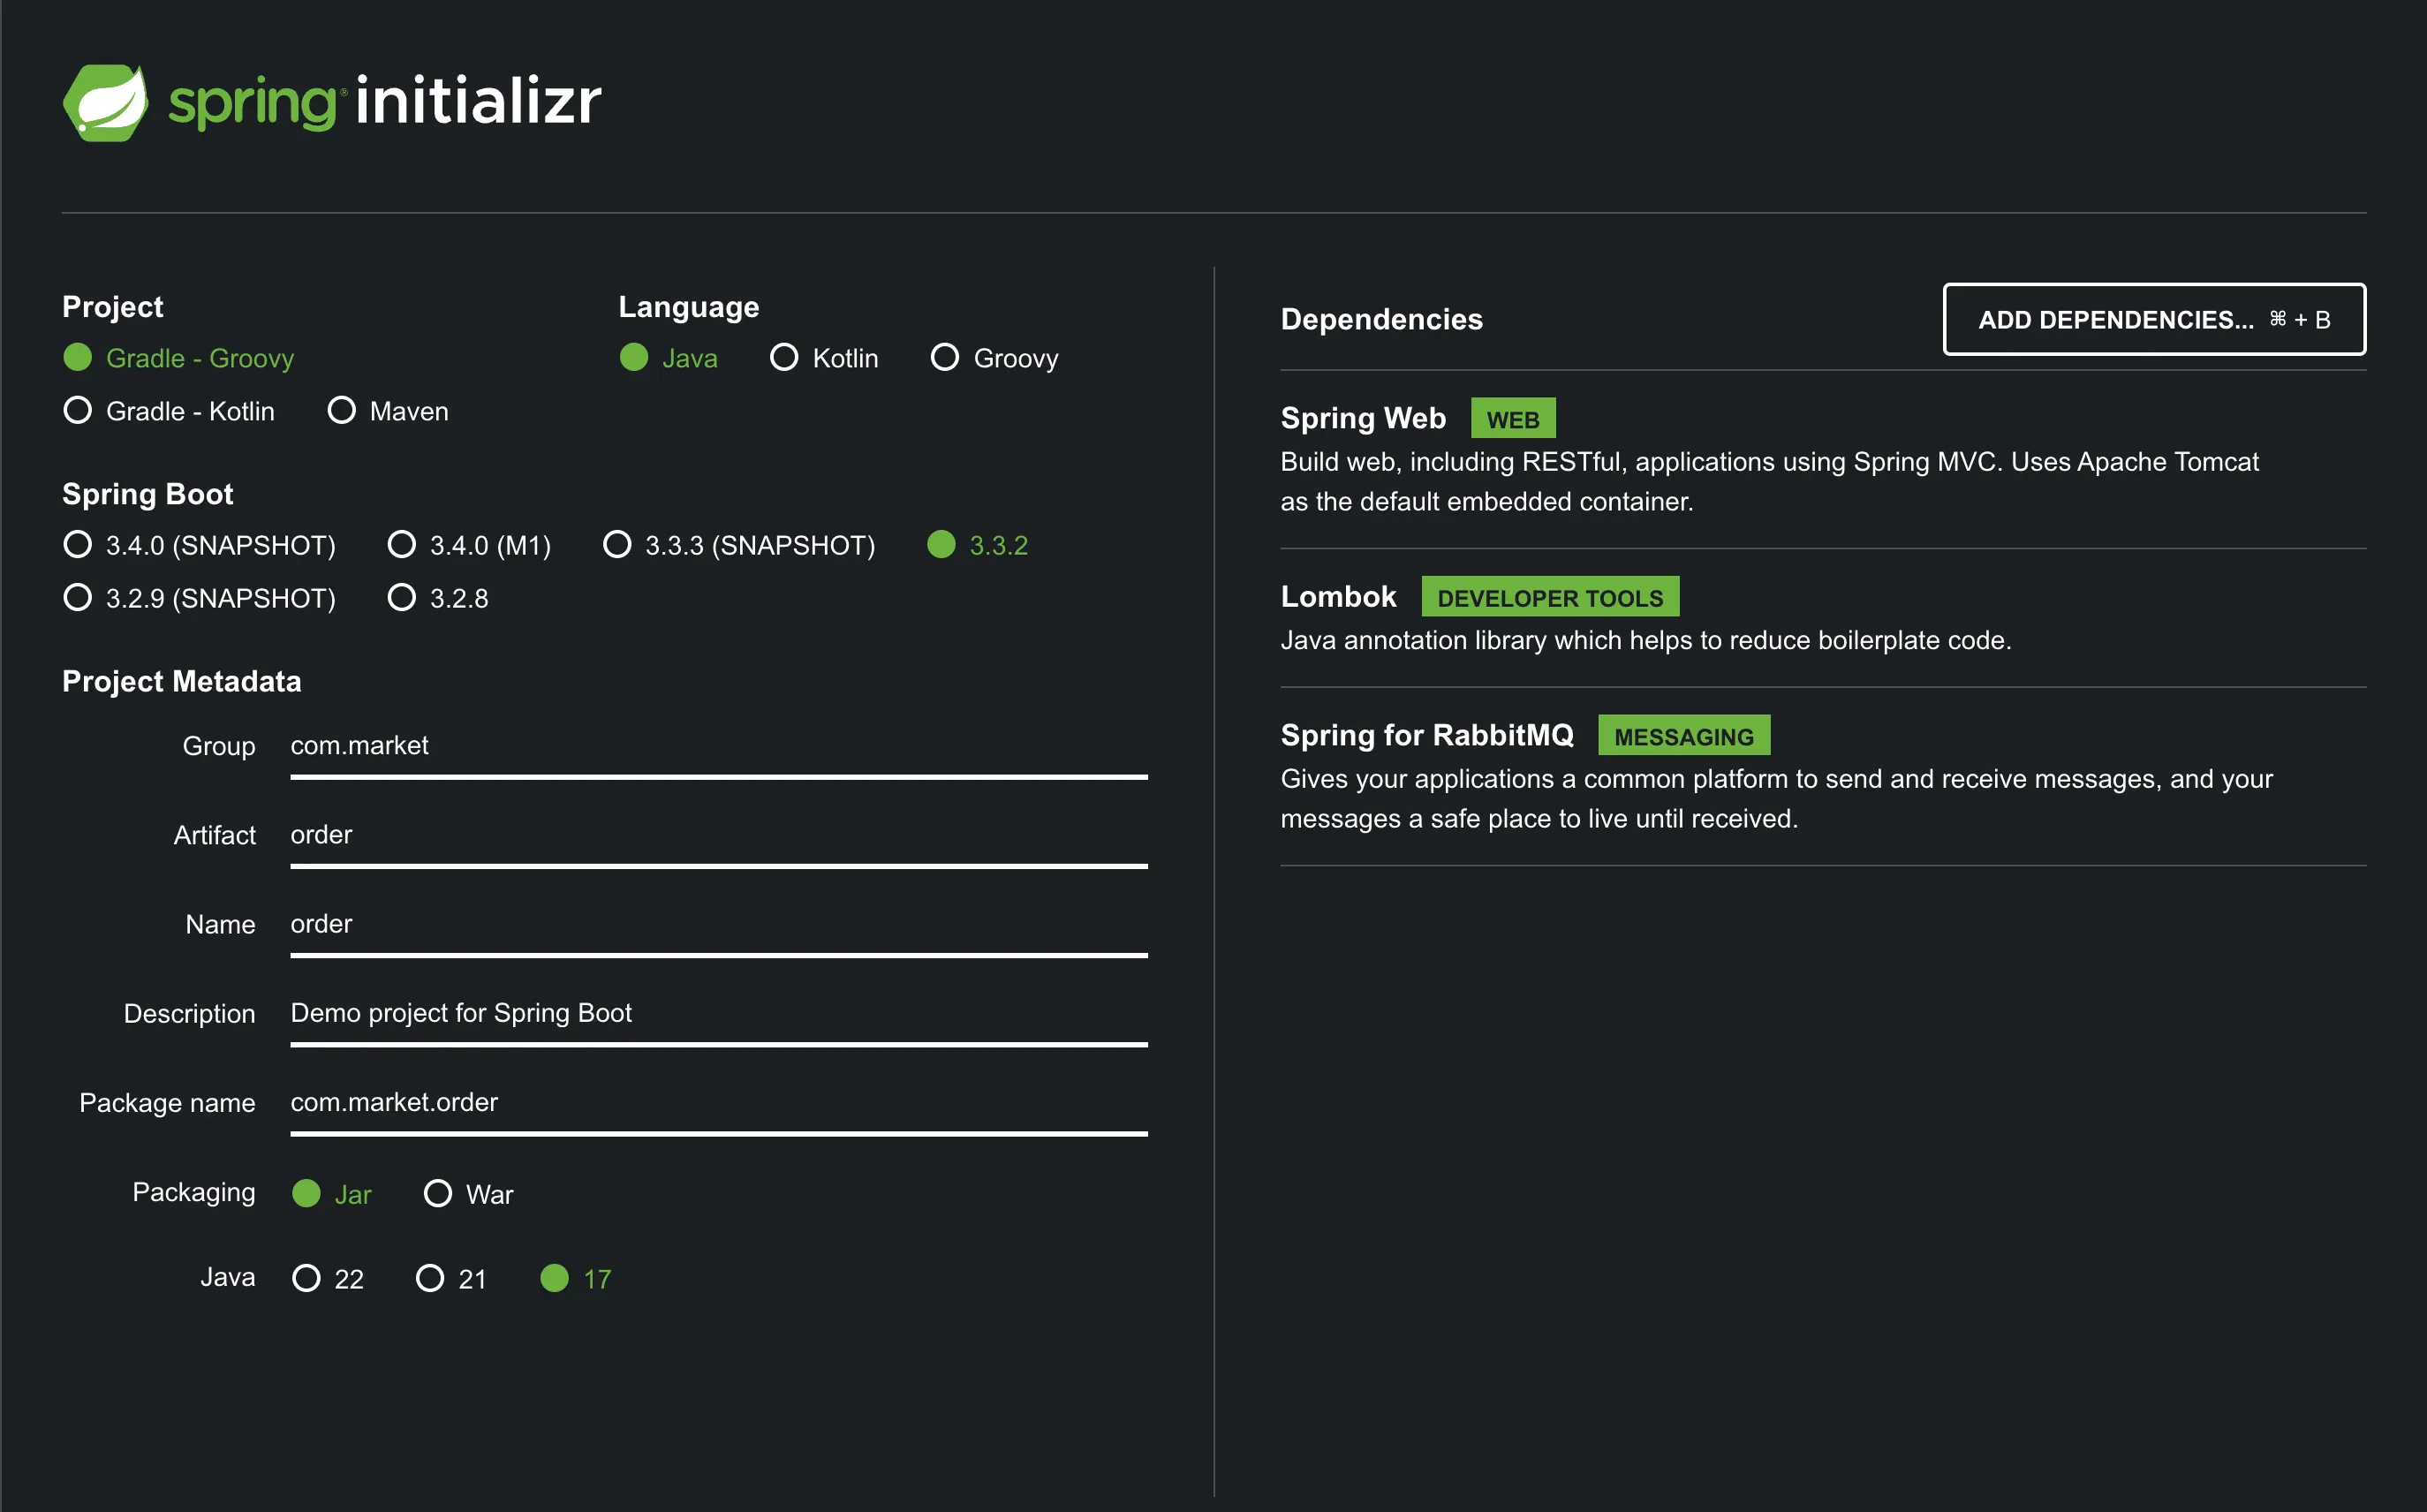The height and width of the screenshot is (1512, 2427).
Task: Choose Gradle - Kotlin project type
Action: coord(78,411)
